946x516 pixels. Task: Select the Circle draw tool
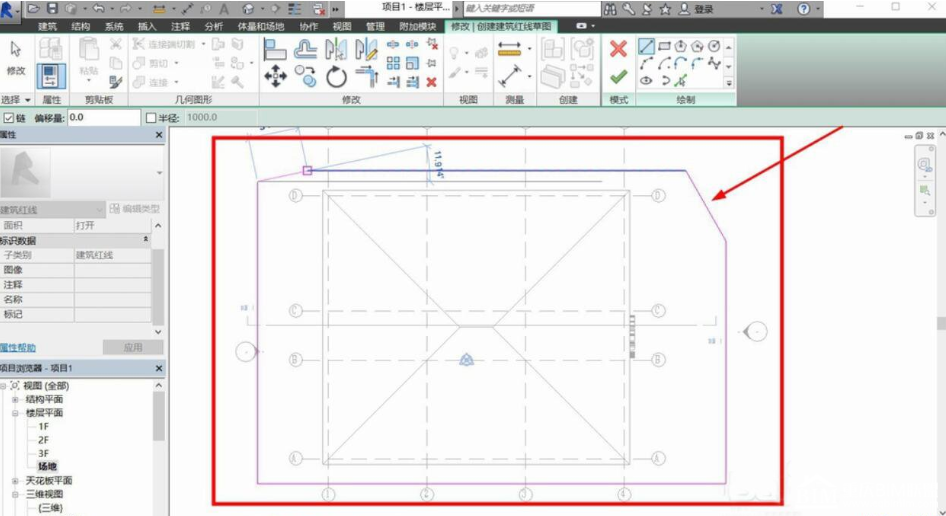[x=714, y=46]
